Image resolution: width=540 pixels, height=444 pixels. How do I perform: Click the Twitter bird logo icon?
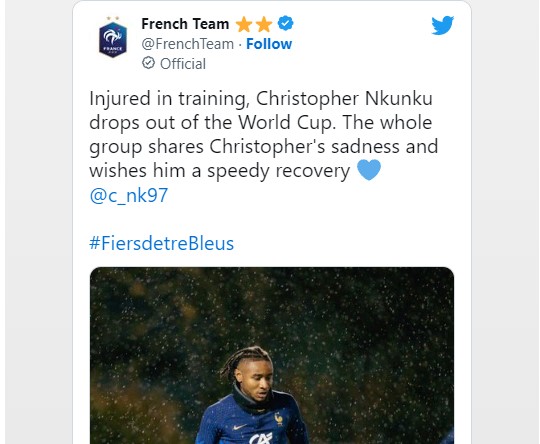(443, 25)
